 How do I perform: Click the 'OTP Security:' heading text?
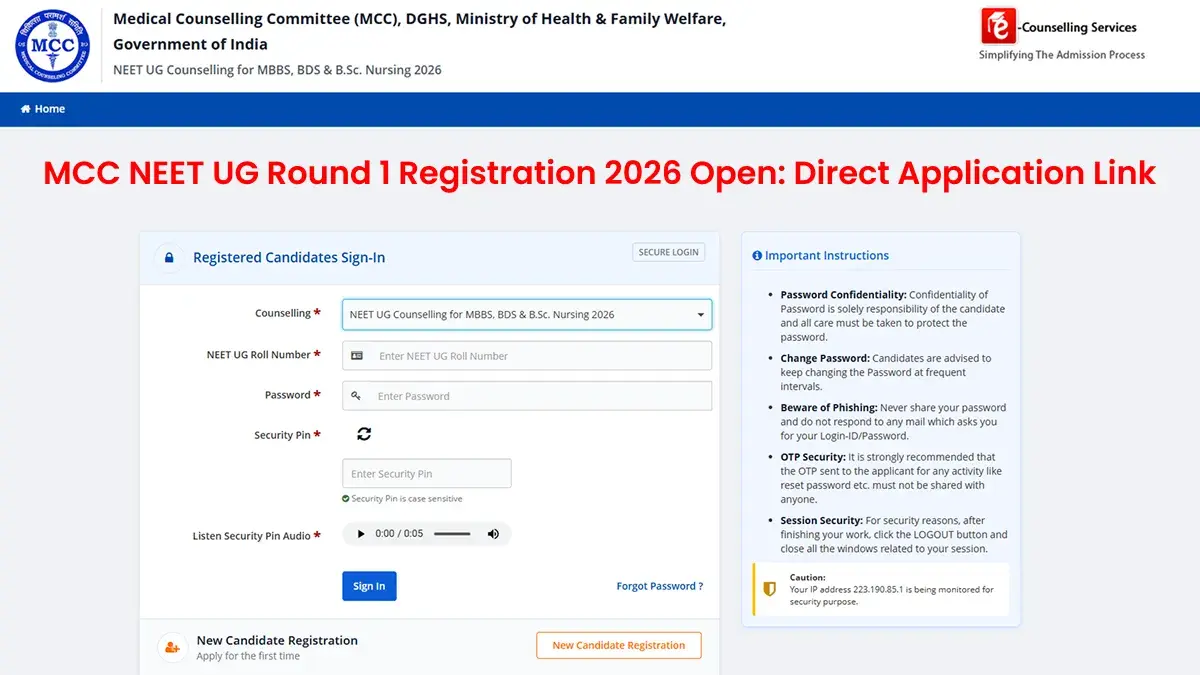click(x=813, y=457)
